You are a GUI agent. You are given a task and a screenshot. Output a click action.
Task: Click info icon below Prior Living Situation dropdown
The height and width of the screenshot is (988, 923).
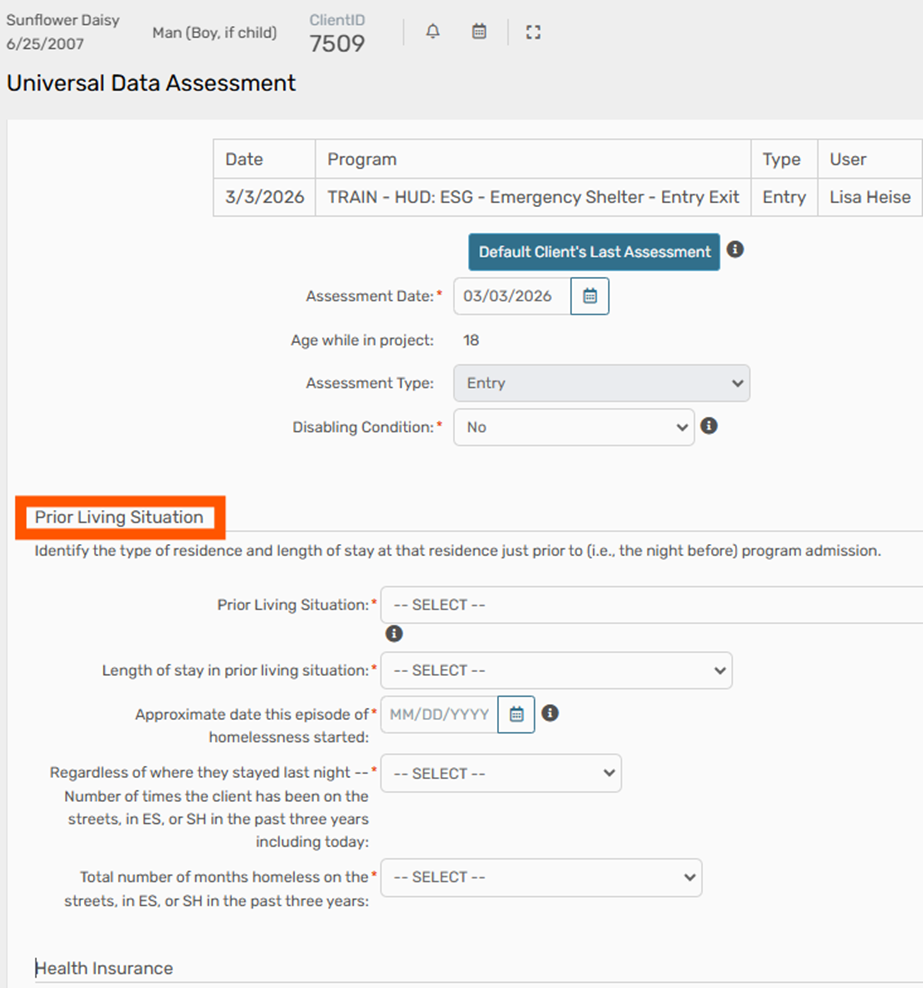pos(394,634)
